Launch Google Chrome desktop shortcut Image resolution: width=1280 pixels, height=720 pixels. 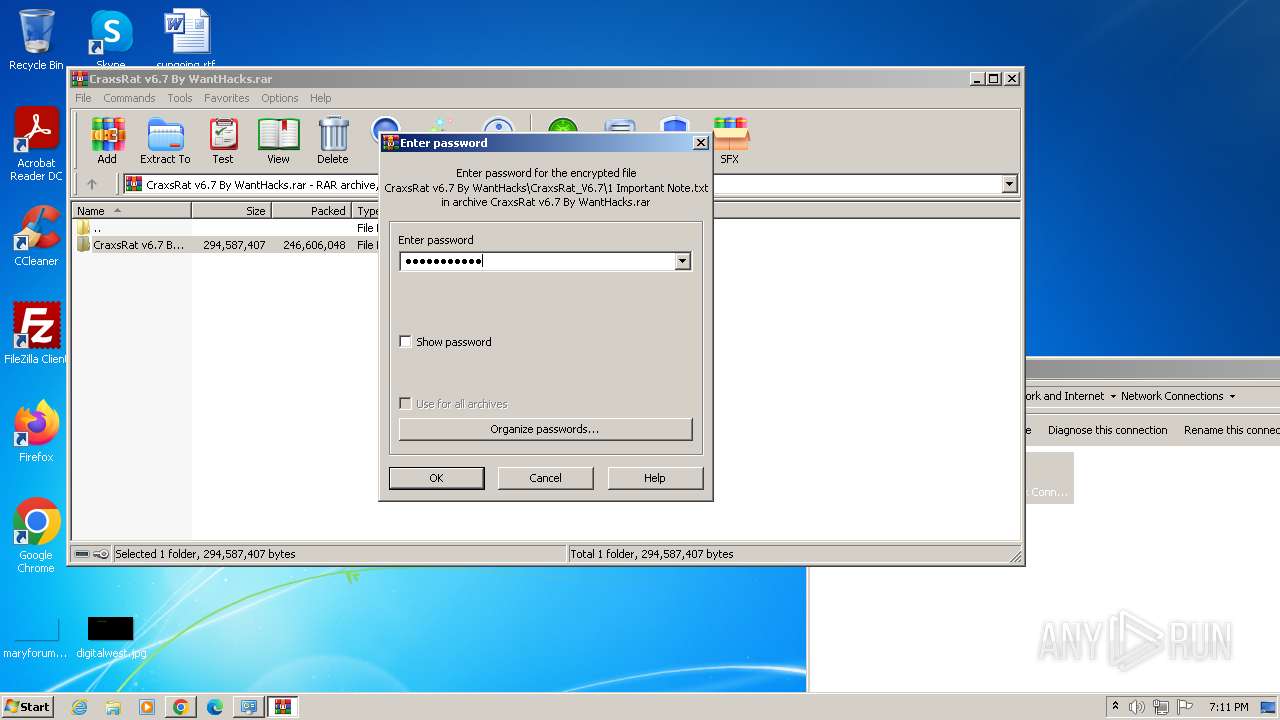click(x=36, y=535)
